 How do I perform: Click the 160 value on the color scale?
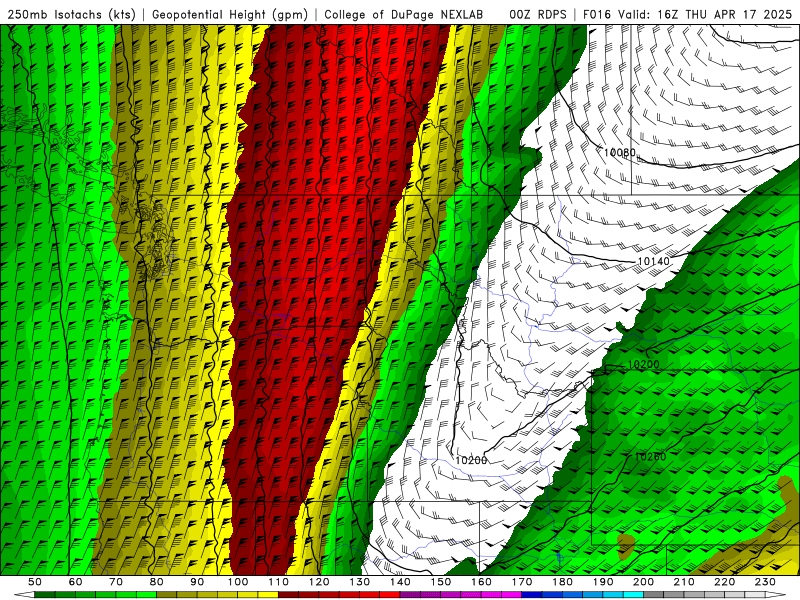pos(482,582)
